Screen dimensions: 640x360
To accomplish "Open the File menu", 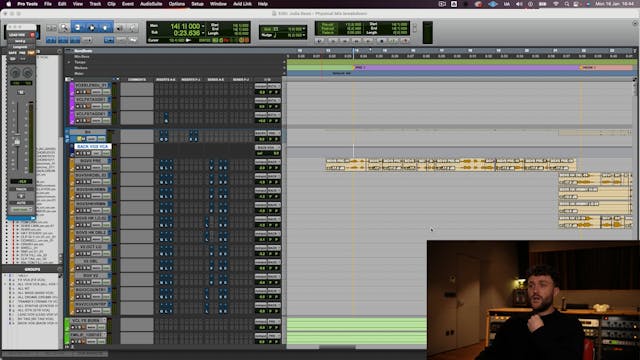I will tap(48, 4).
